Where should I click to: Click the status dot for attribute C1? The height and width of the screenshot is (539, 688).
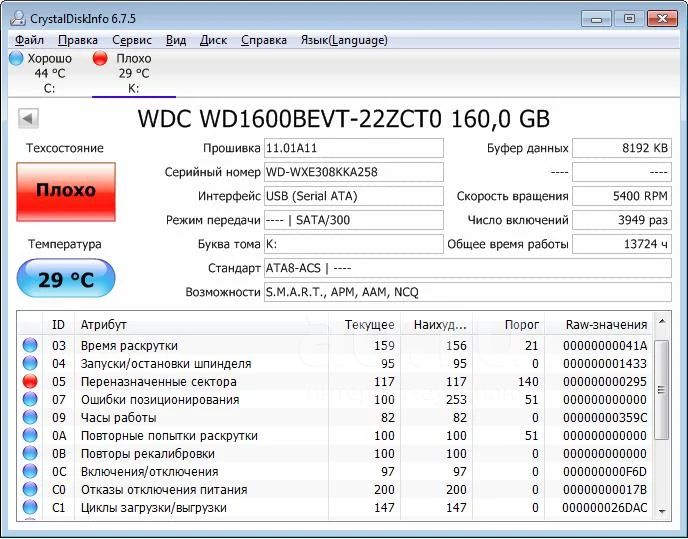pos(30,507)
